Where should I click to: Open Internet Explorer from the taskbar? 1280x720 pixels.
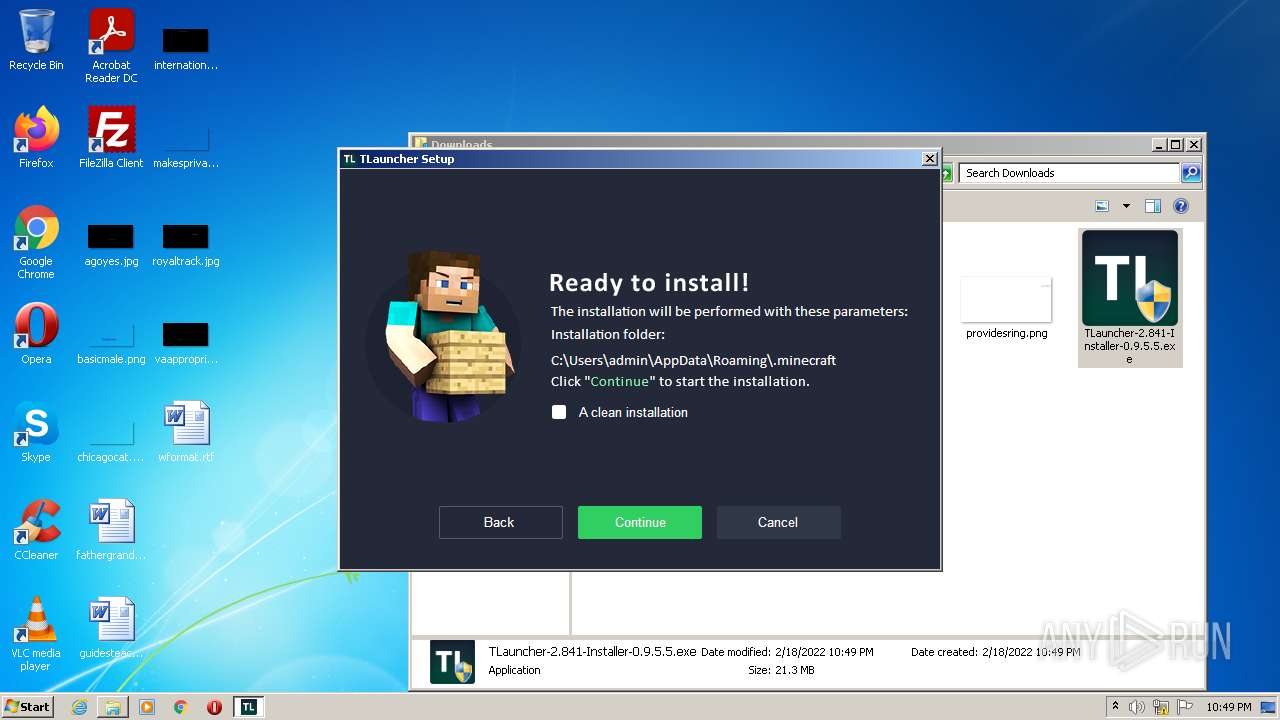[79, 707]
